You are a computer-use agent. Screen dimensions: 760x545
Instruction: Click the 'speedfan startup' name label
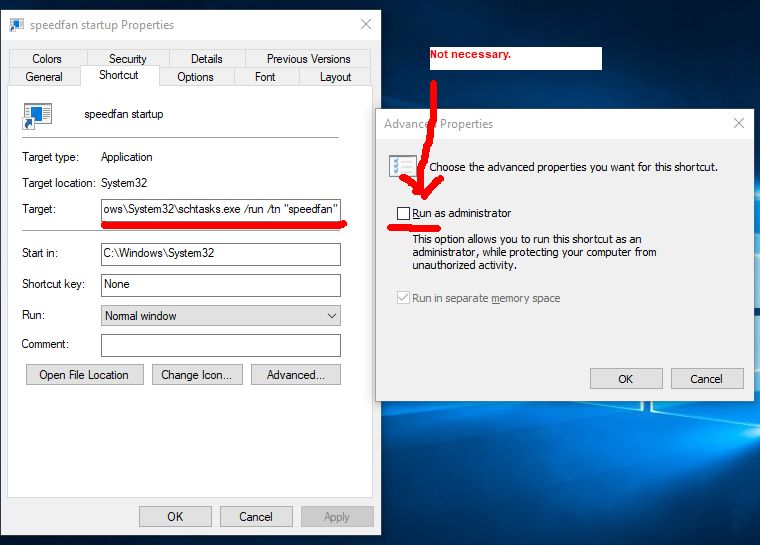coord(124,114)
